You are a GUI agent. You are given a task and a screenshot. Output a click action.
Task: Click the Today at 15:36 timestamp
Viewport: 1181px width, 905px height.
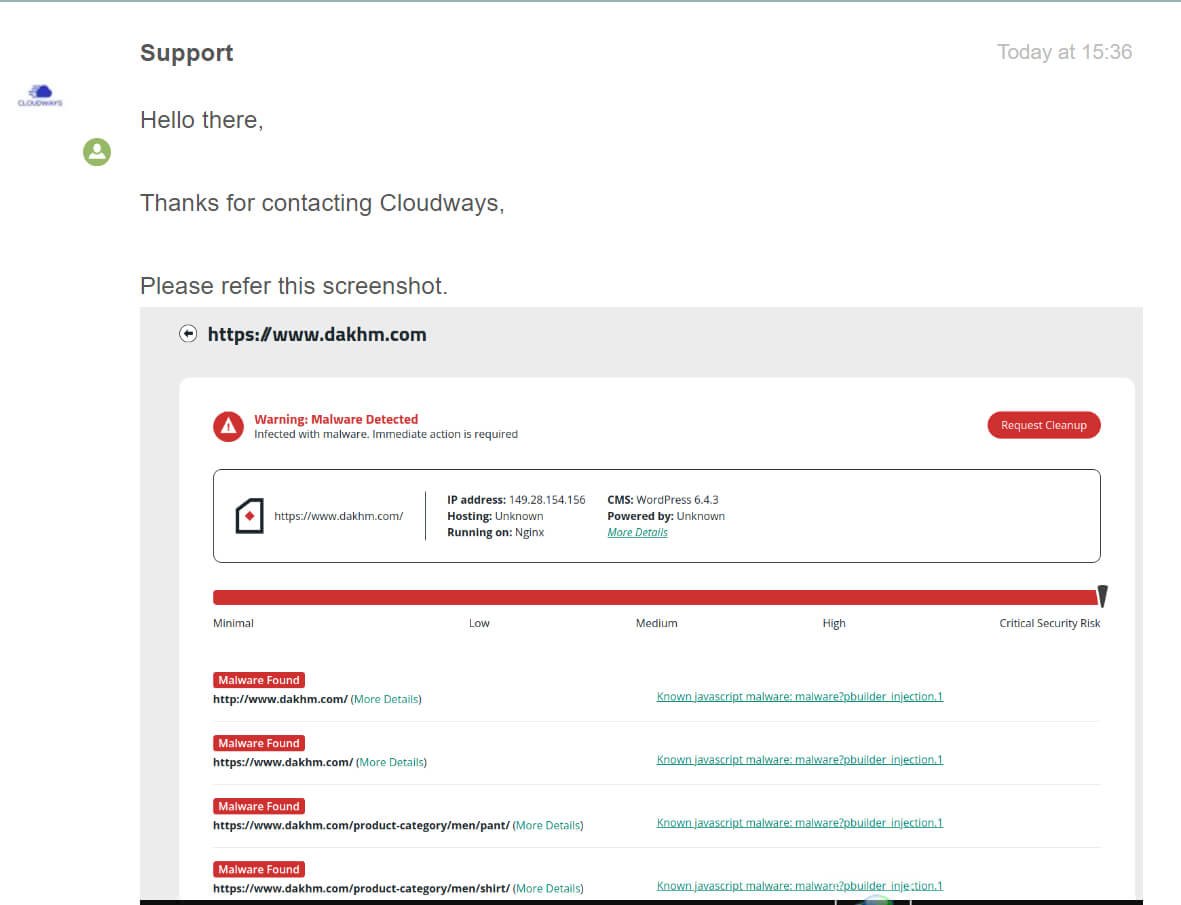coord(1063,51)
